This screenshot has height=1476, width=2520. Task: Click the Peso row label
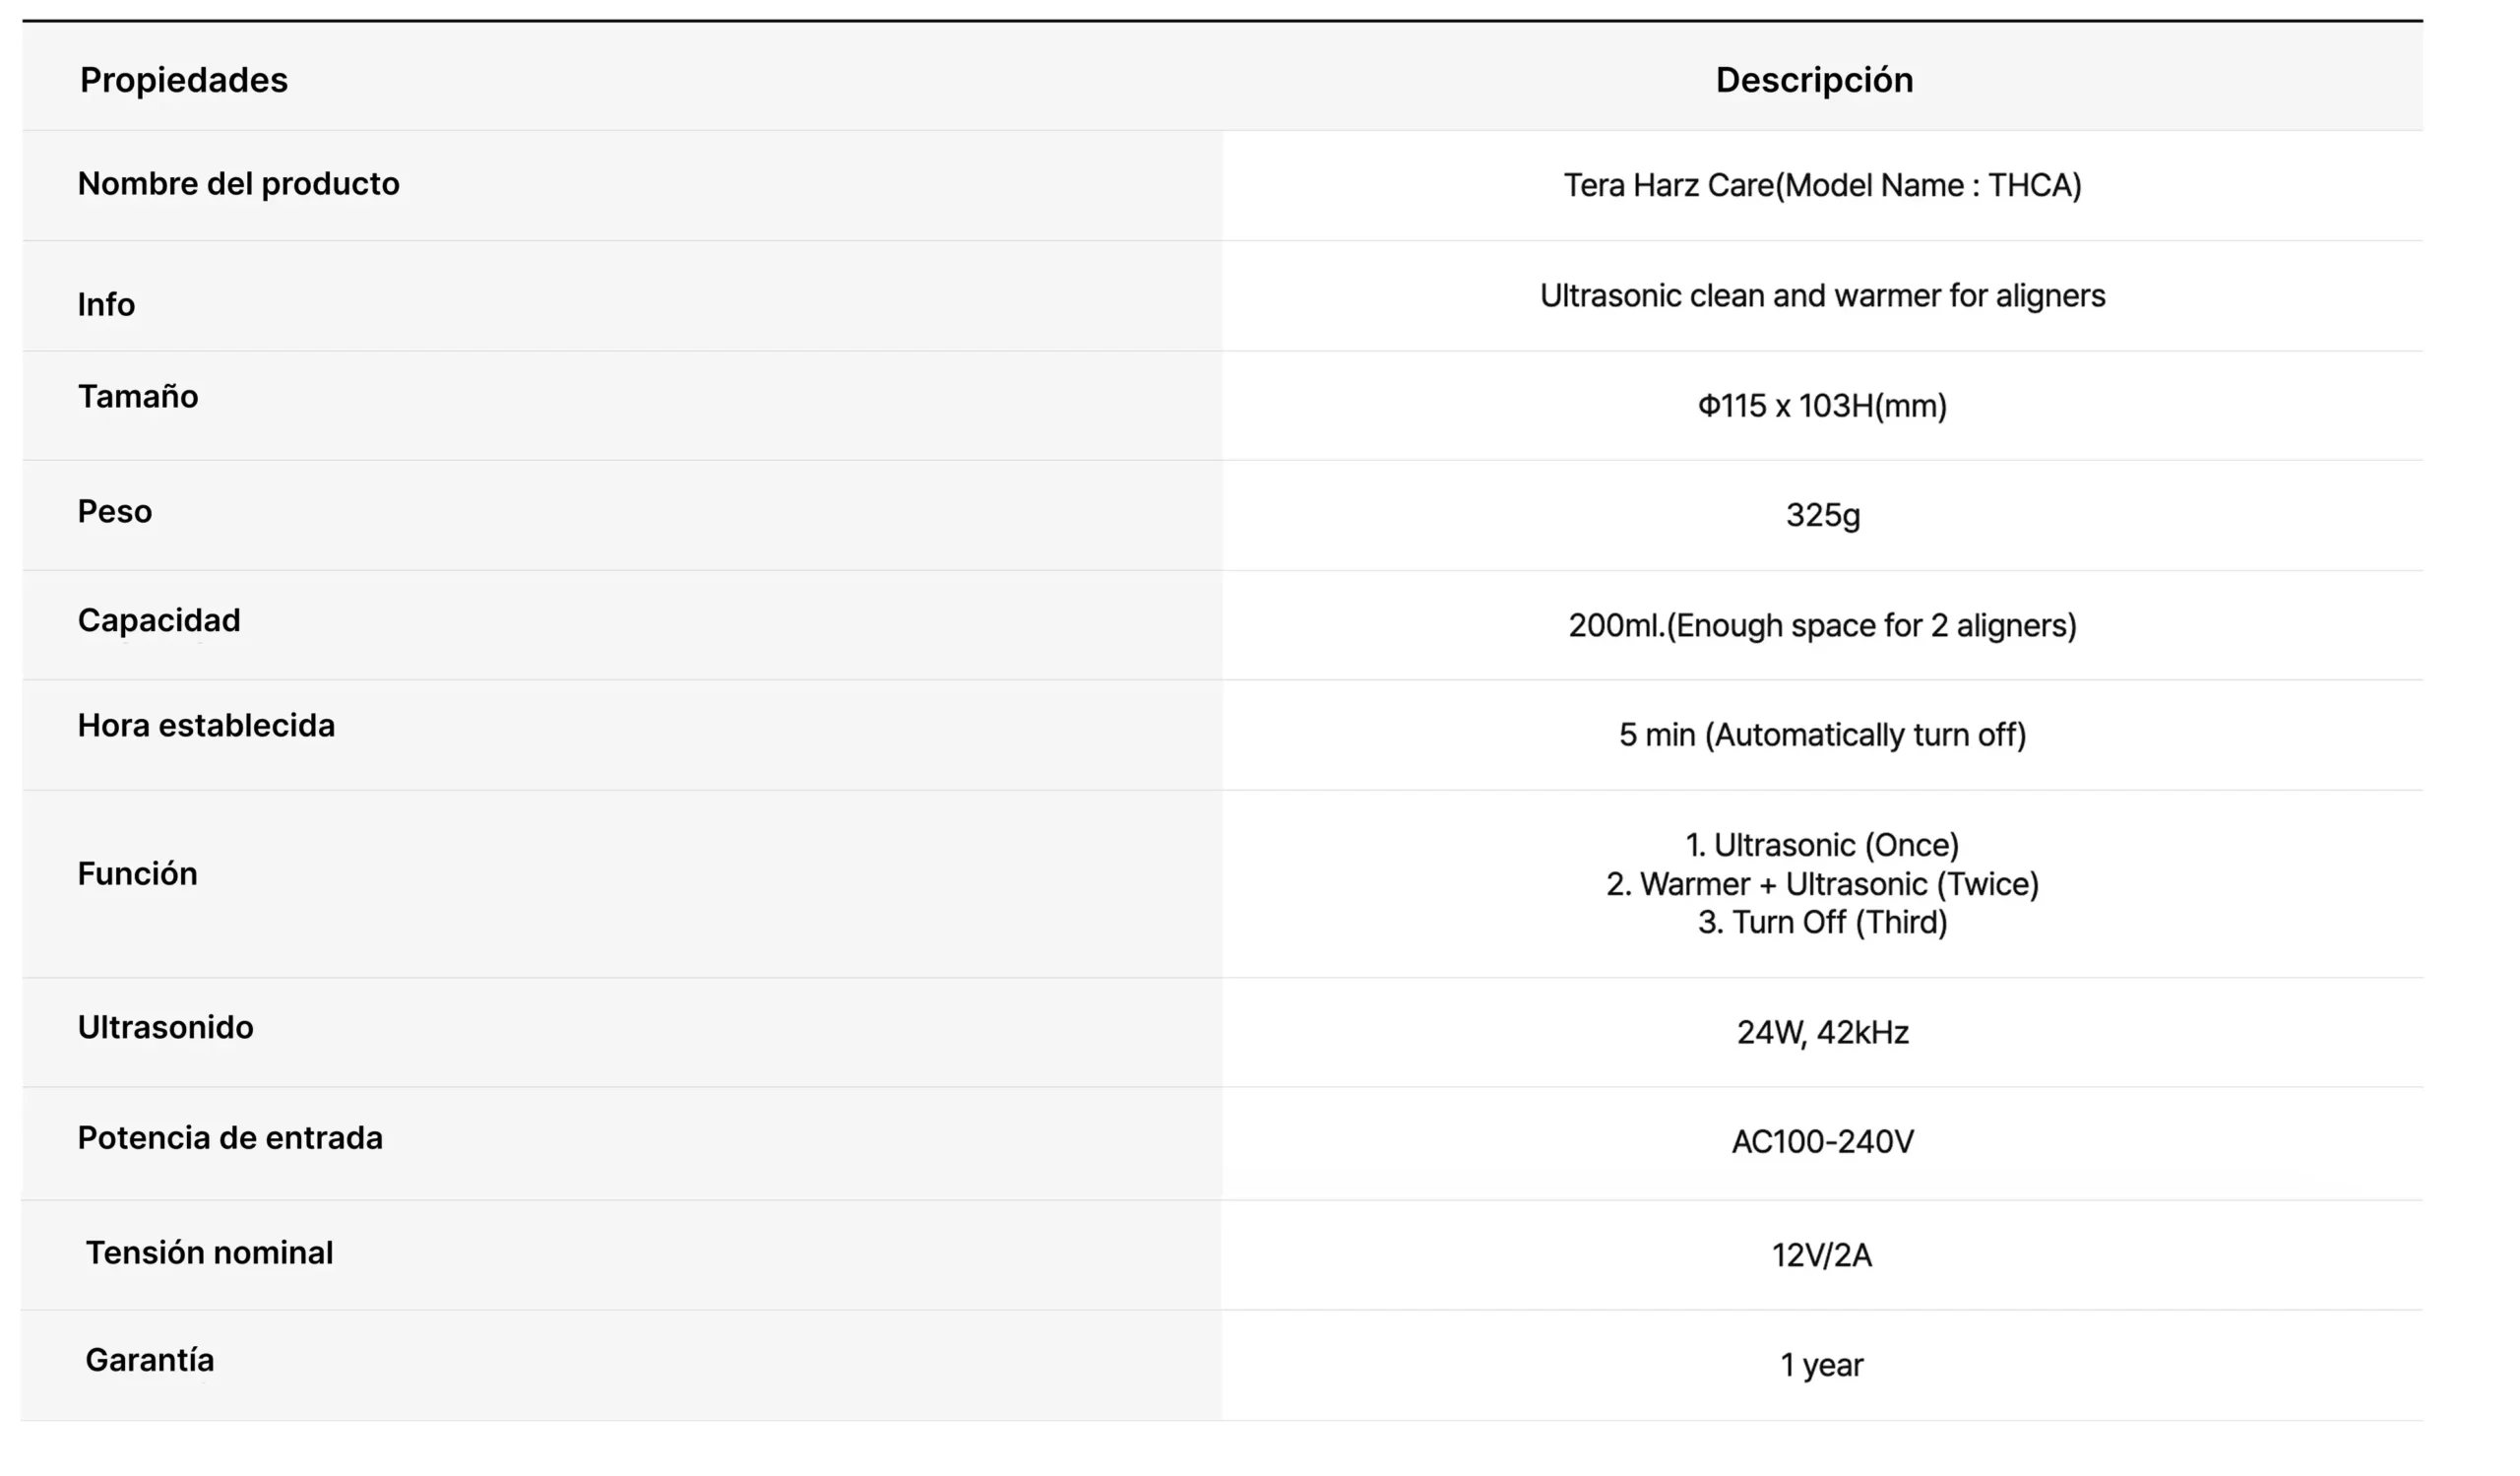tap(115, 512)
